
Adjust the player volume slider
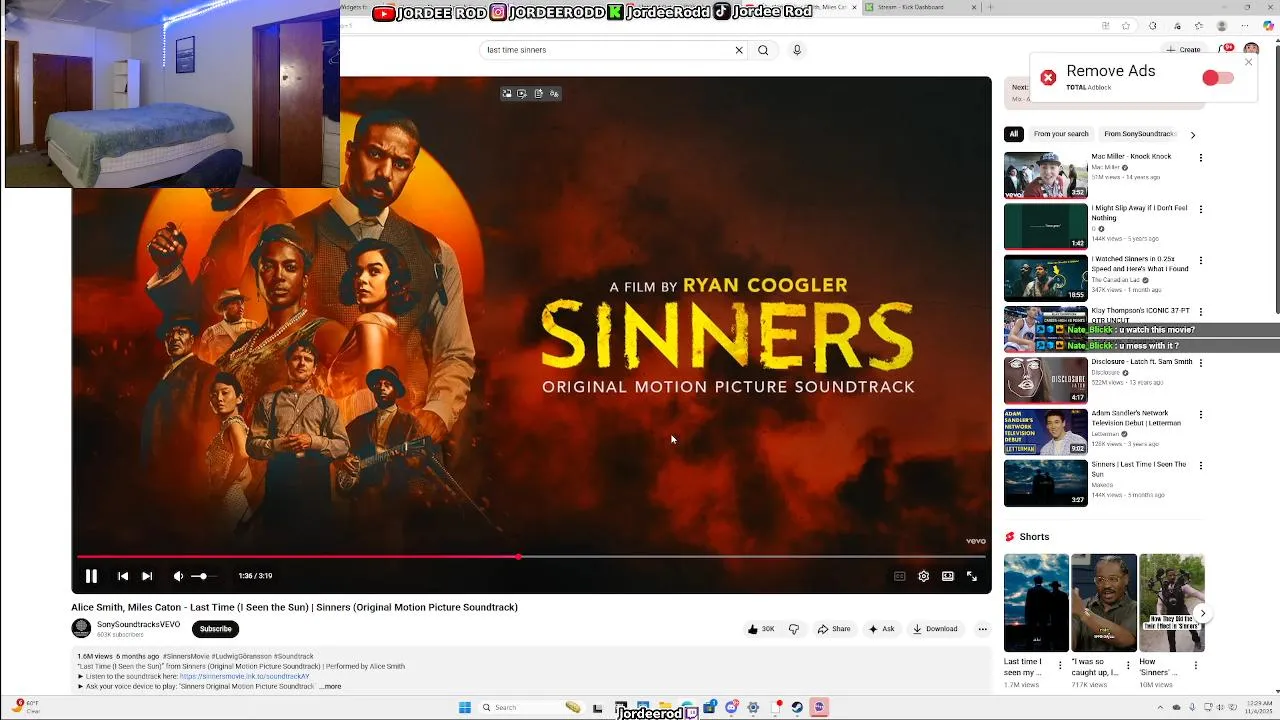coord(203,576)
